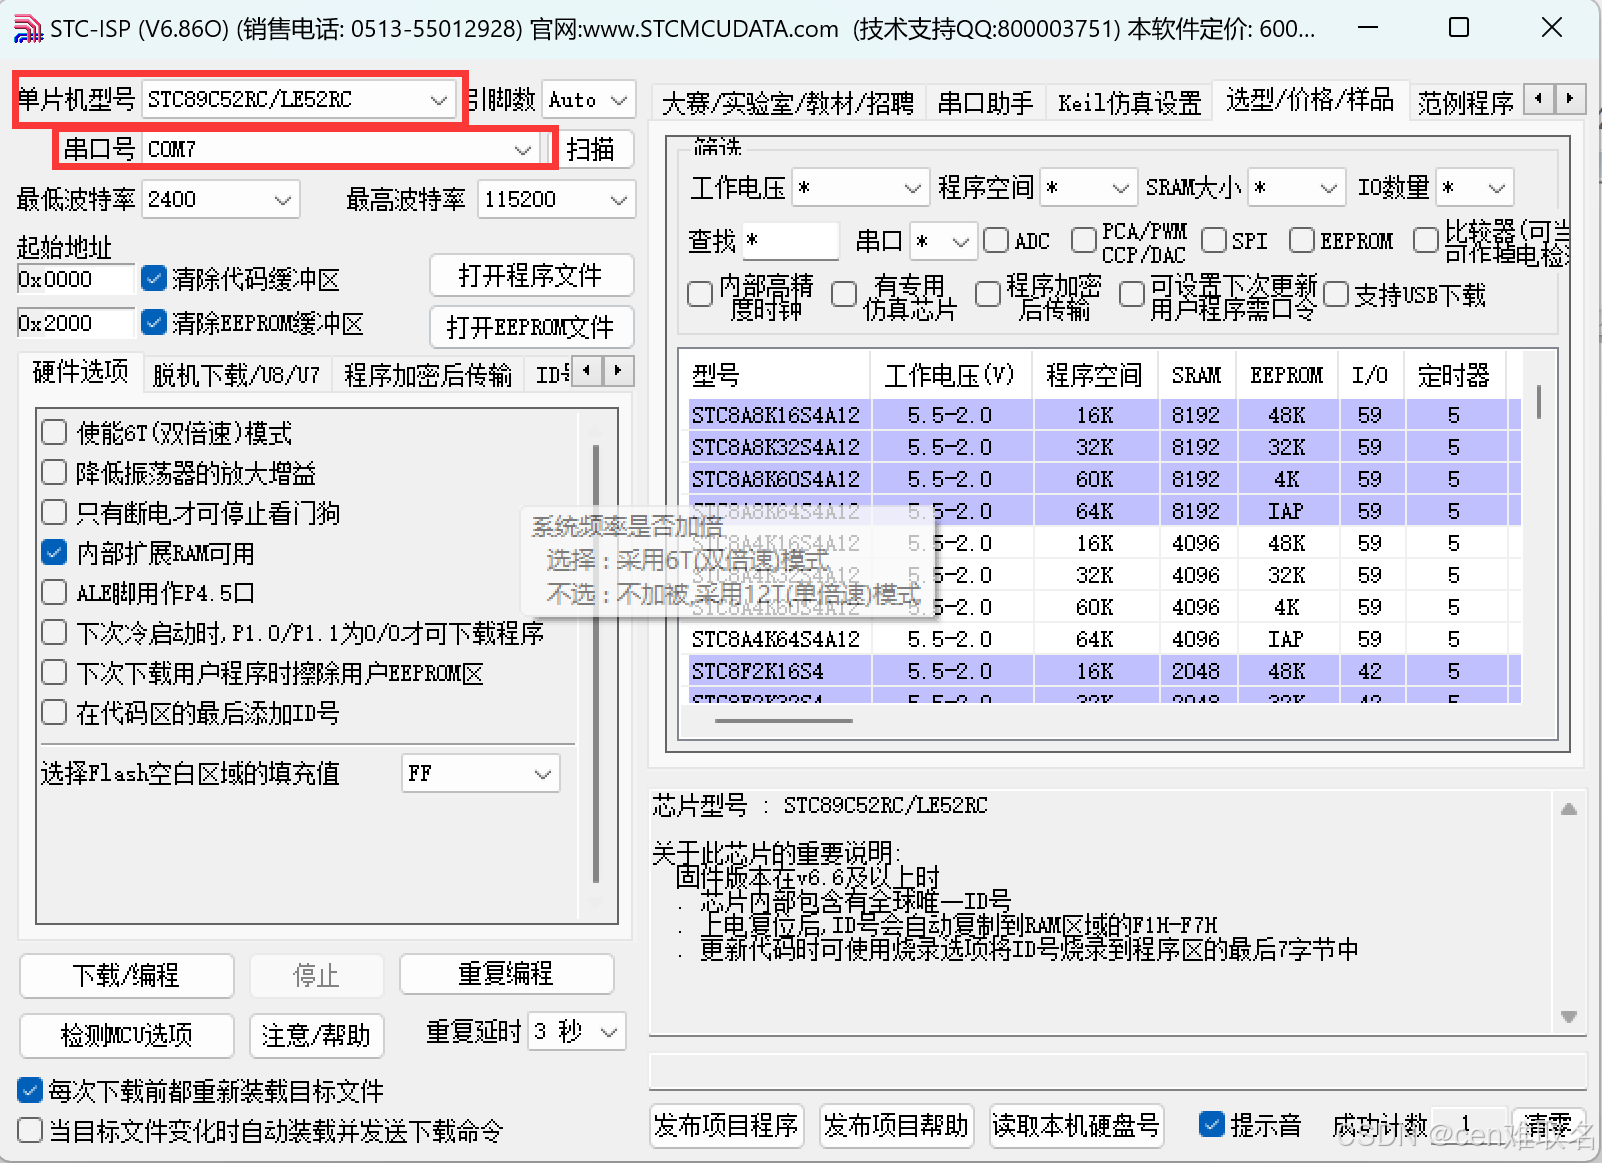Click the EEPROM address 0x2000 field
Screen dimensions: 1602x1163
coord(75,324)
